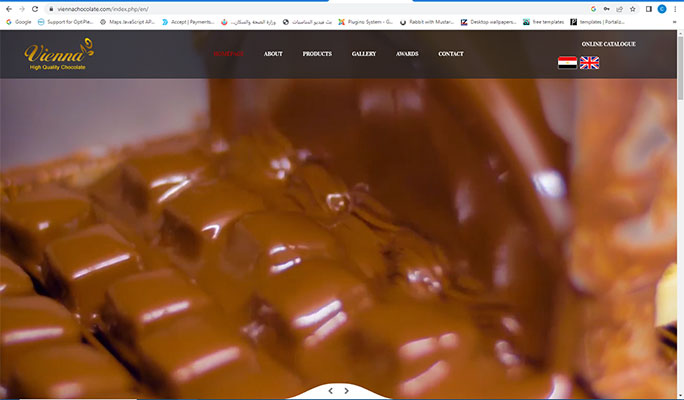Click the browser forward arrow

tap(22, 9)
